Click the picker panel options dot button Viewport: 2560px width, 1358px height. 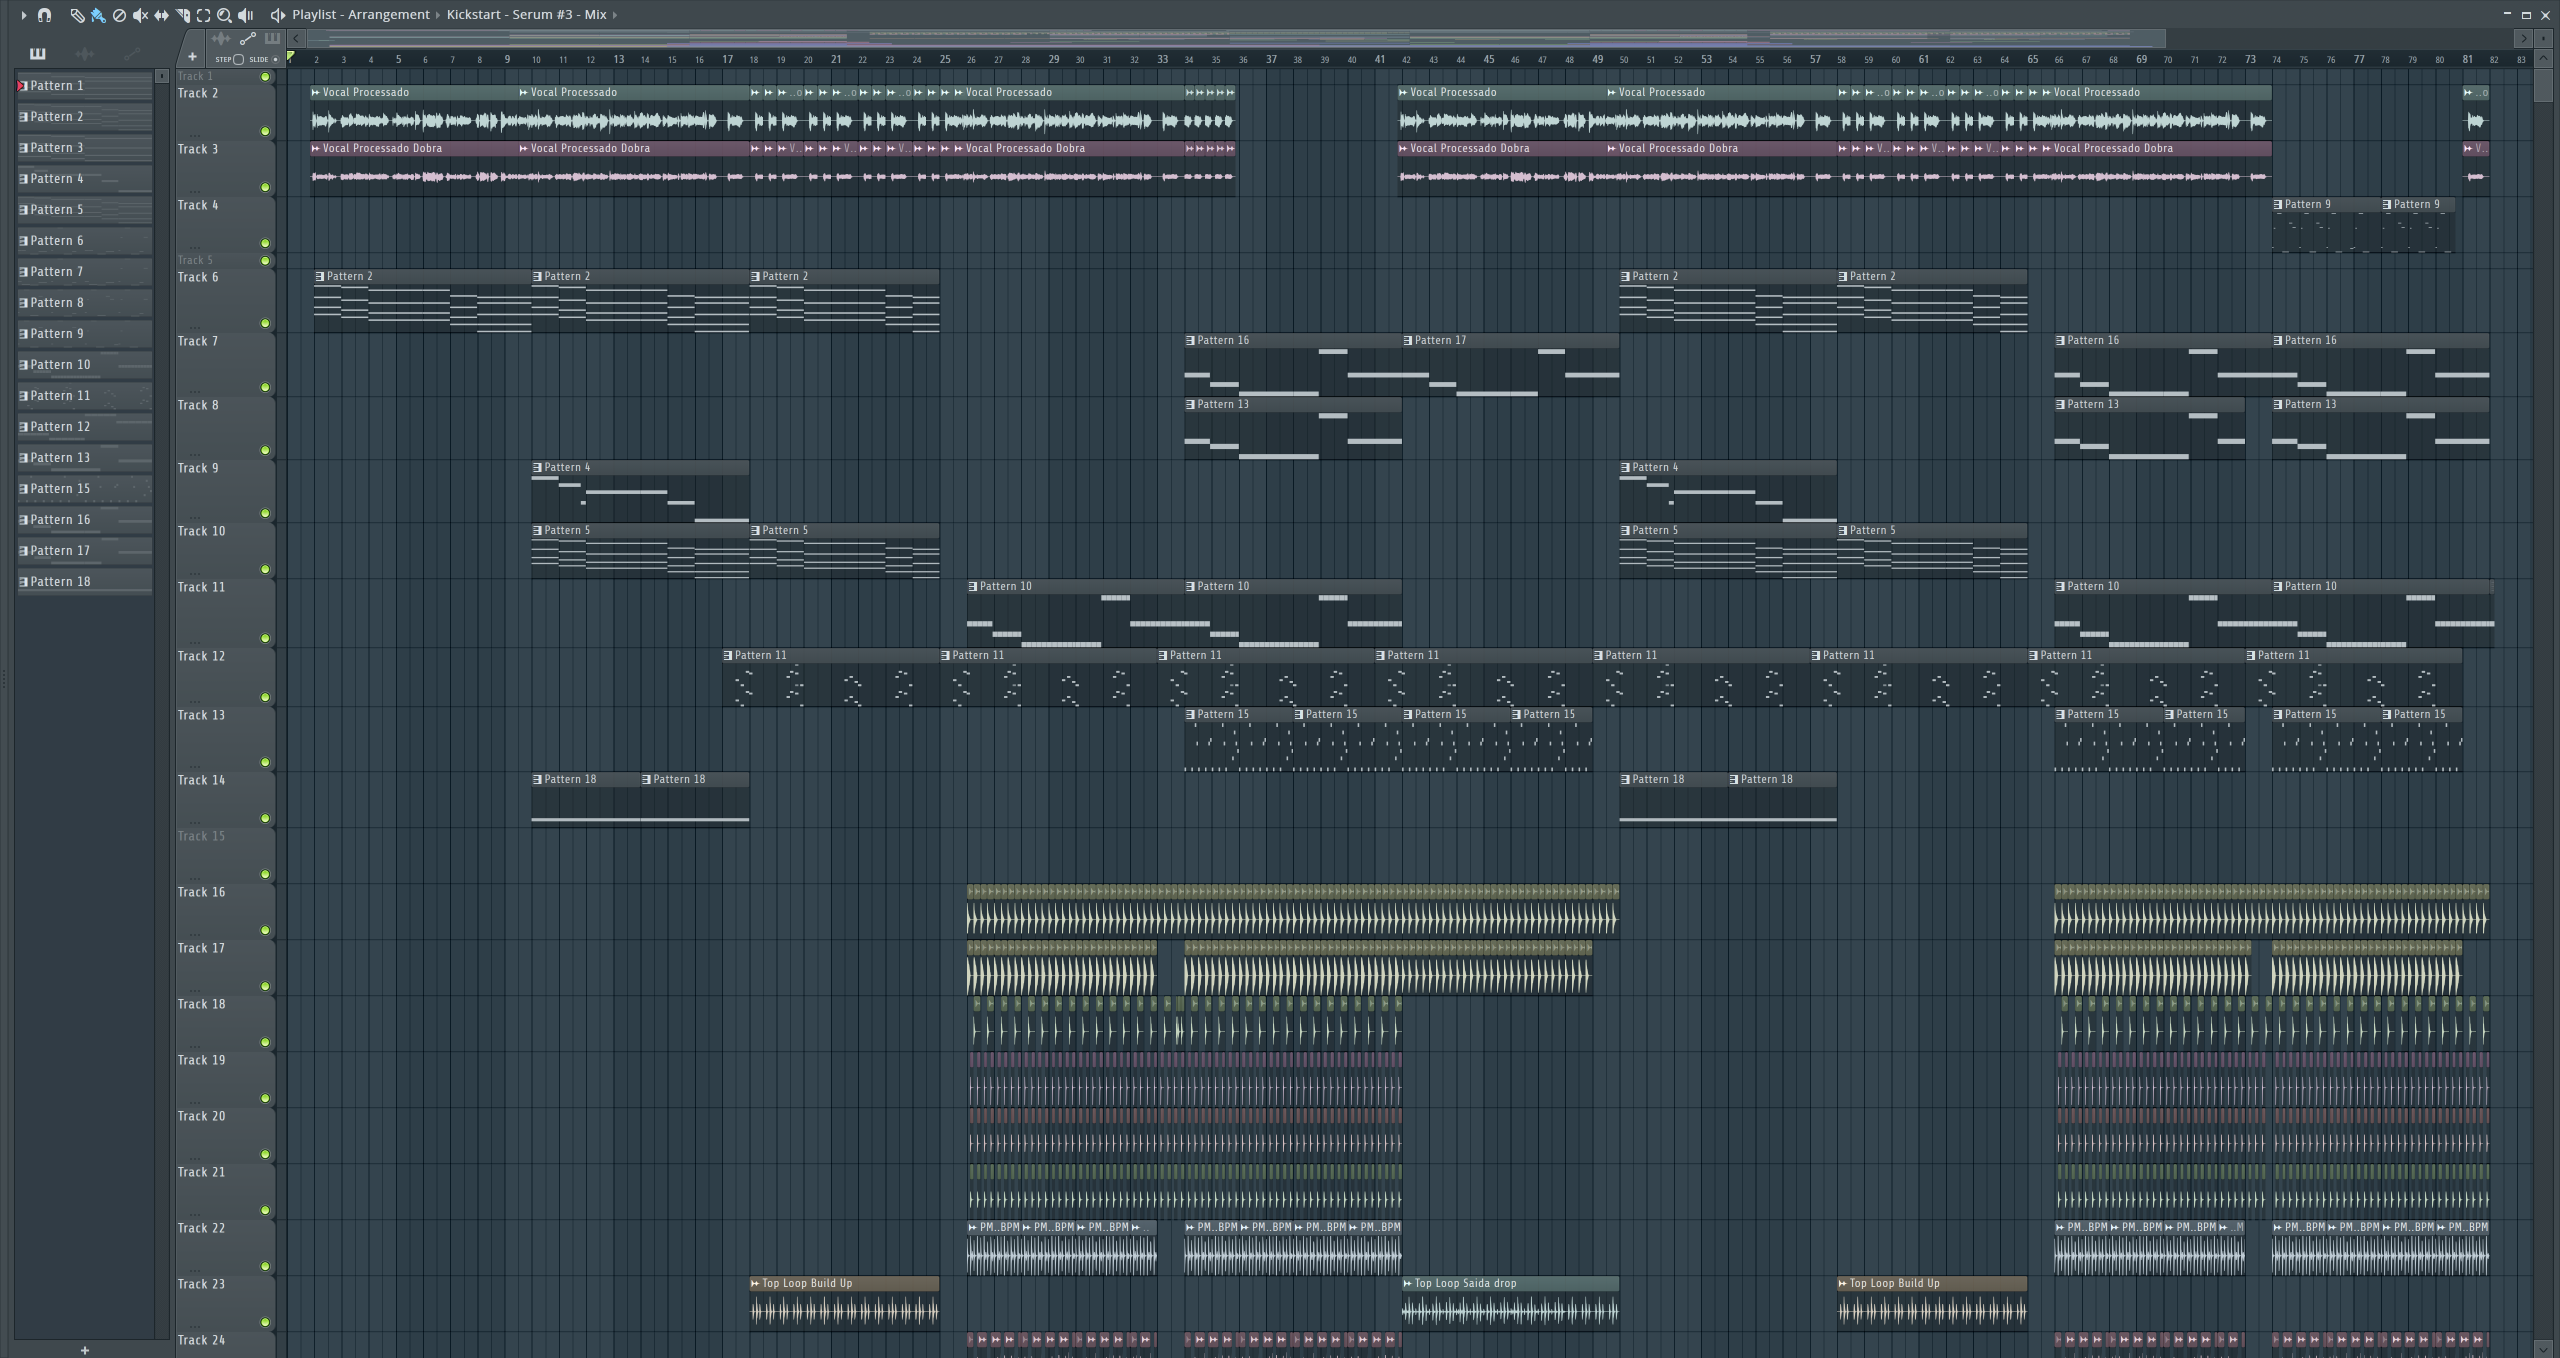coord(162,76)
